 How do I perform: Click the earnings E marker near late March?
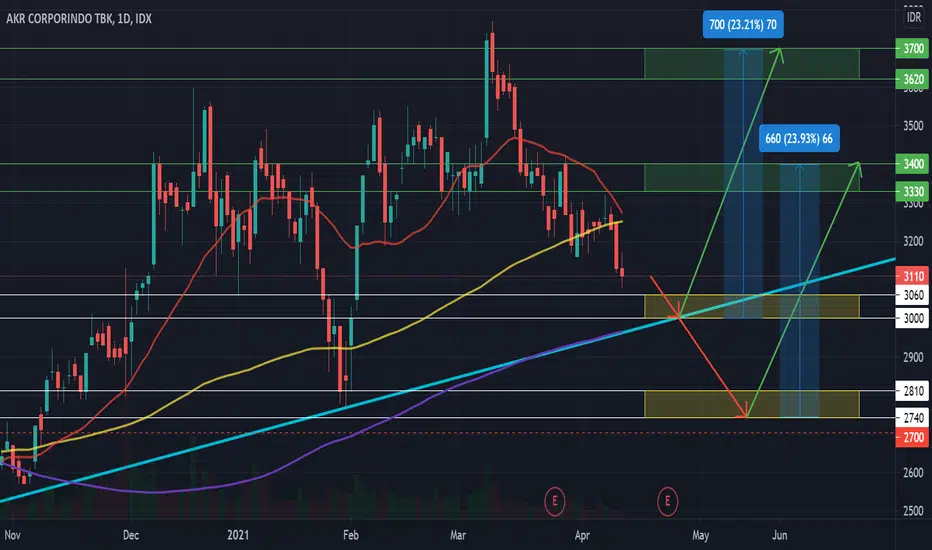[555, 501]
